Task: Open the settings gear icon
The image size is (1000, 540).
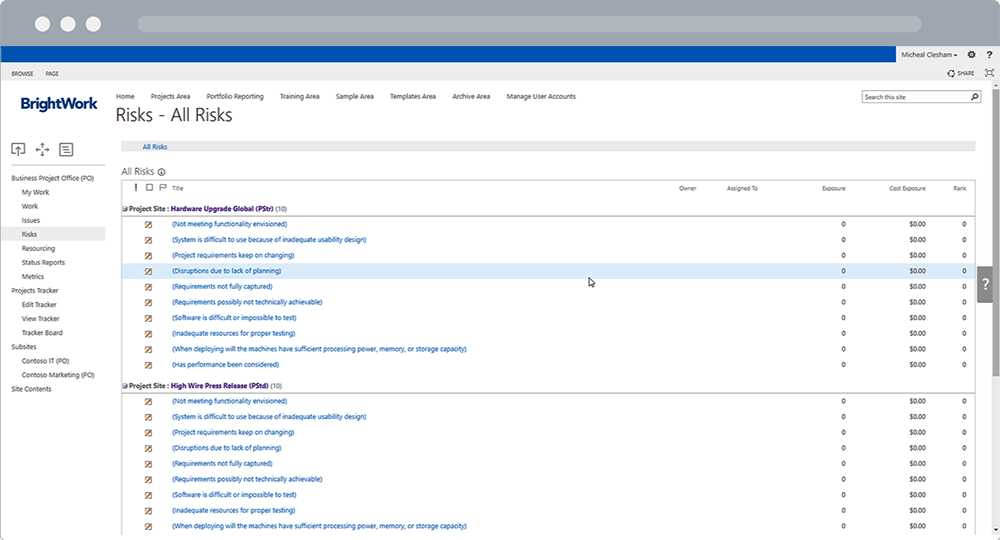Action: [x=971, y=55]
